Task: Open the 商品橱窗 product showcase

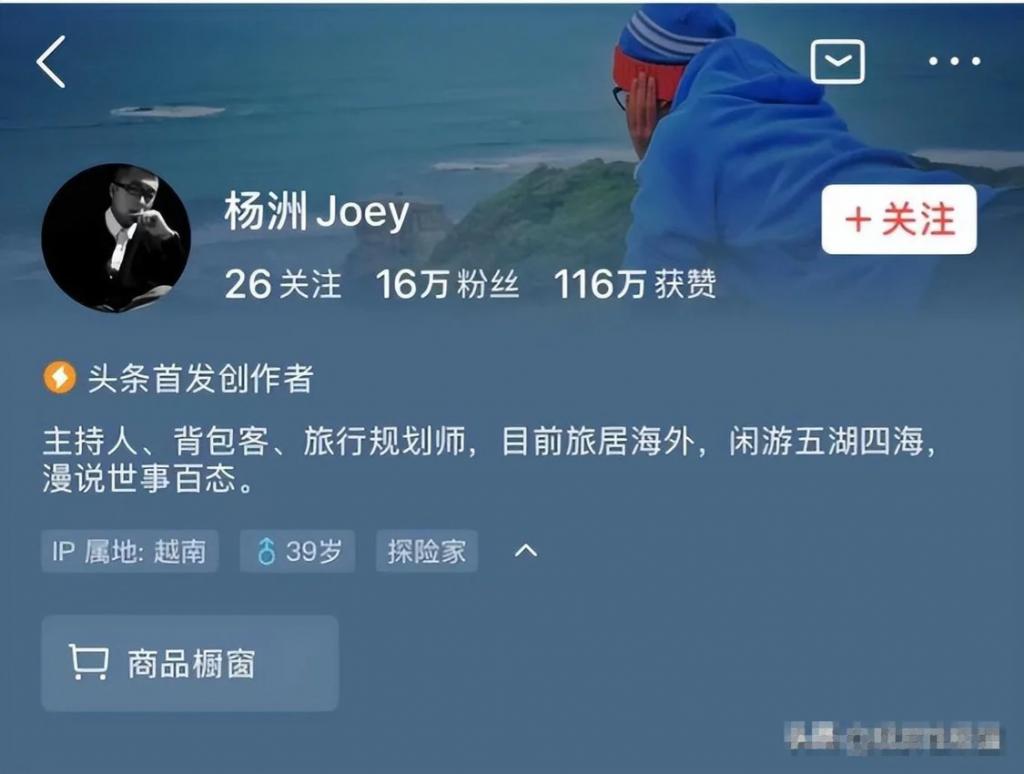Action: point(190,663)
